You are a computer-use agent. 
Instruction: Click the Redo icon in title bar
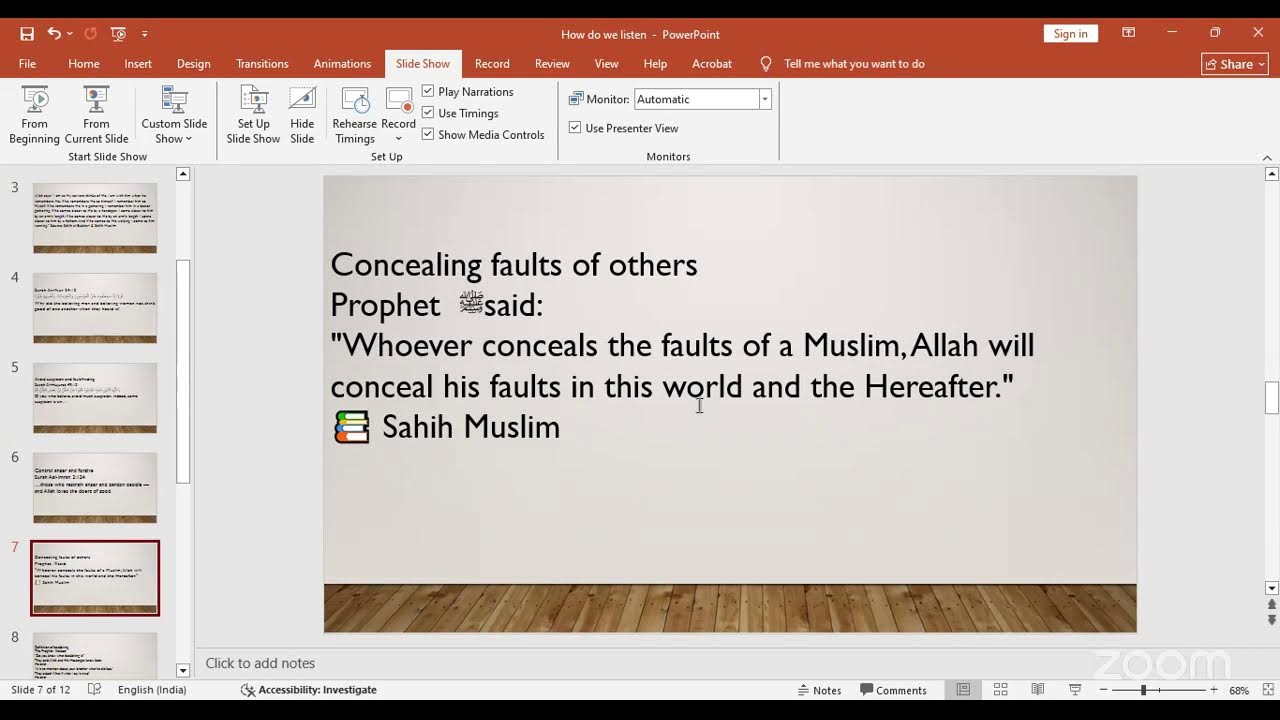90,34
